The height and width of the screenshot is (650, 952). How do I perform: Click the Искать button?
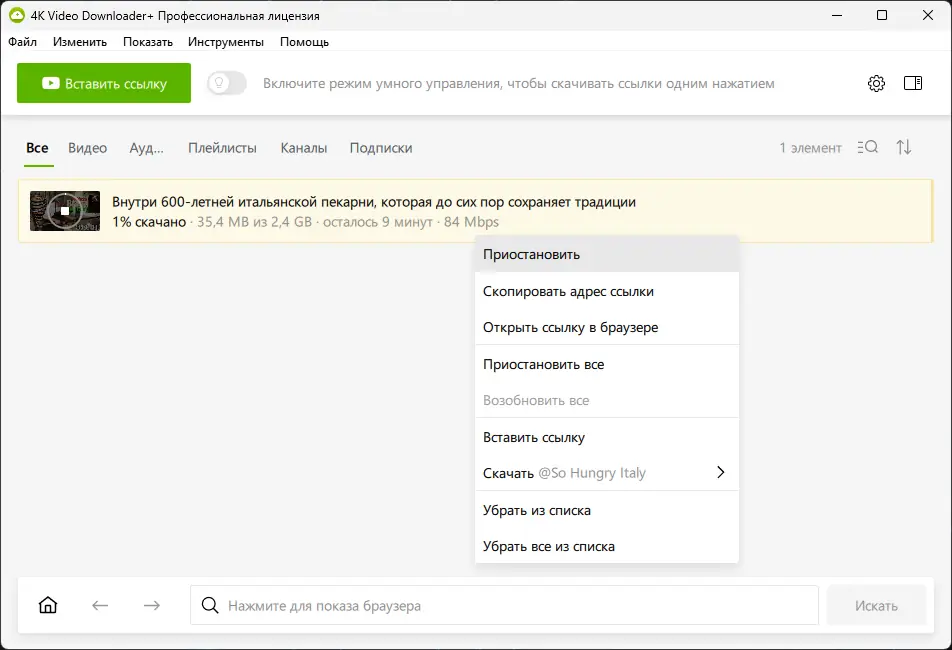(x=876, y=605)
